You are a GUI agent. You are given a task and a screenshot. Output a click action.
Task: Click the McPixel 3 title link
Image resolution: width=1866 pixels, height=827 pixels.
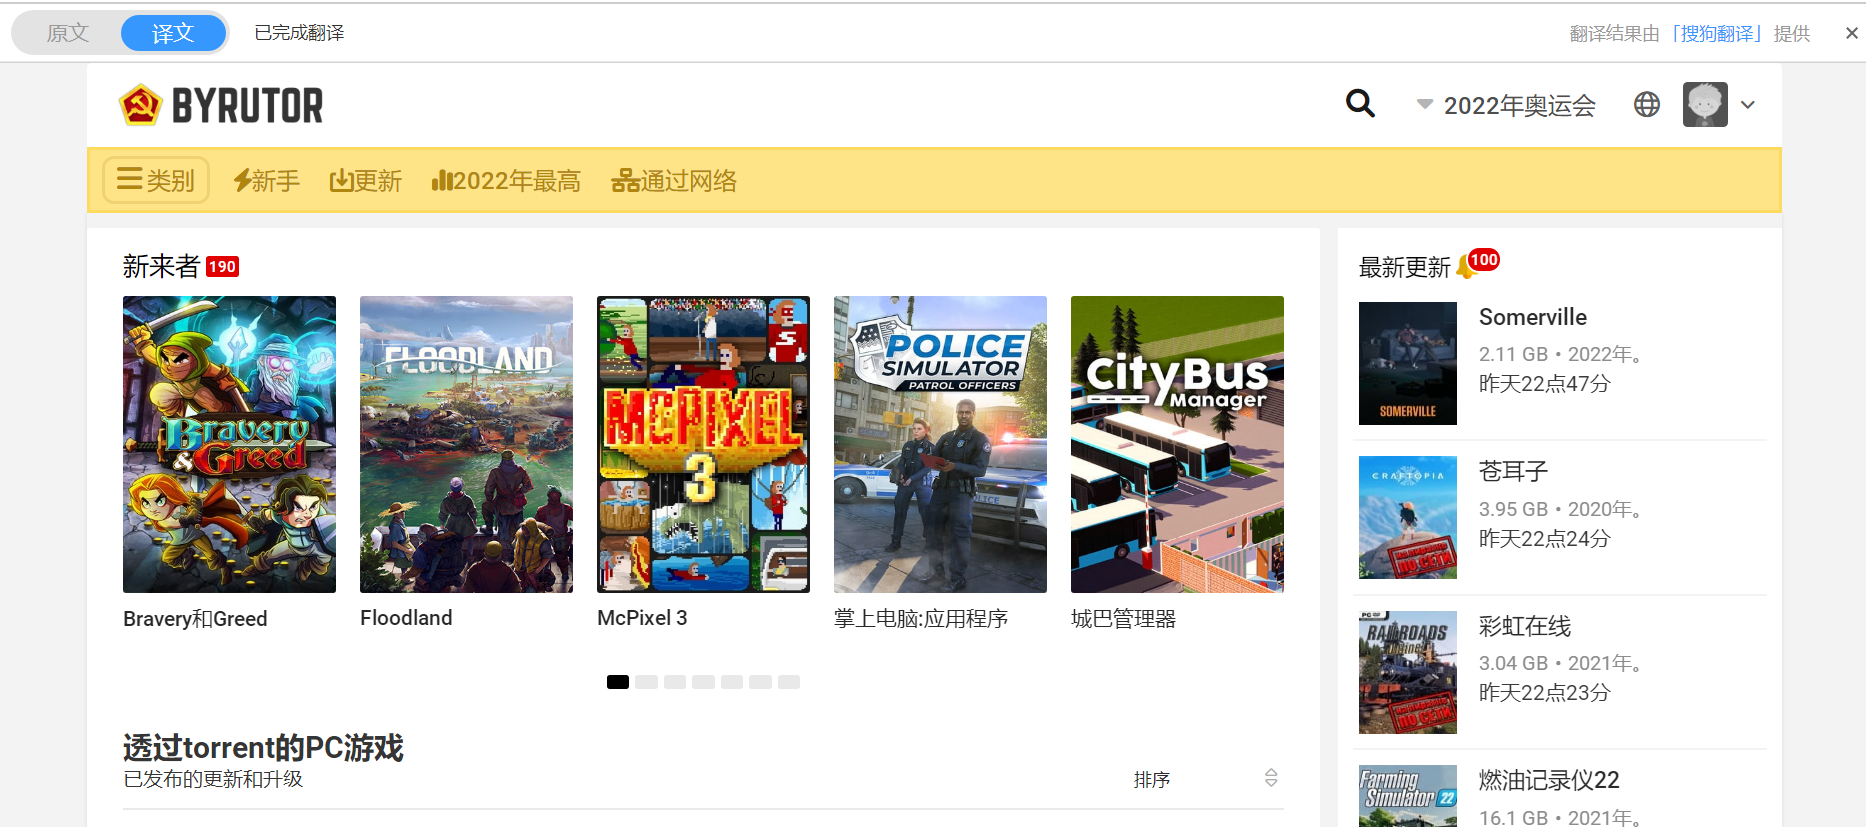642,618
